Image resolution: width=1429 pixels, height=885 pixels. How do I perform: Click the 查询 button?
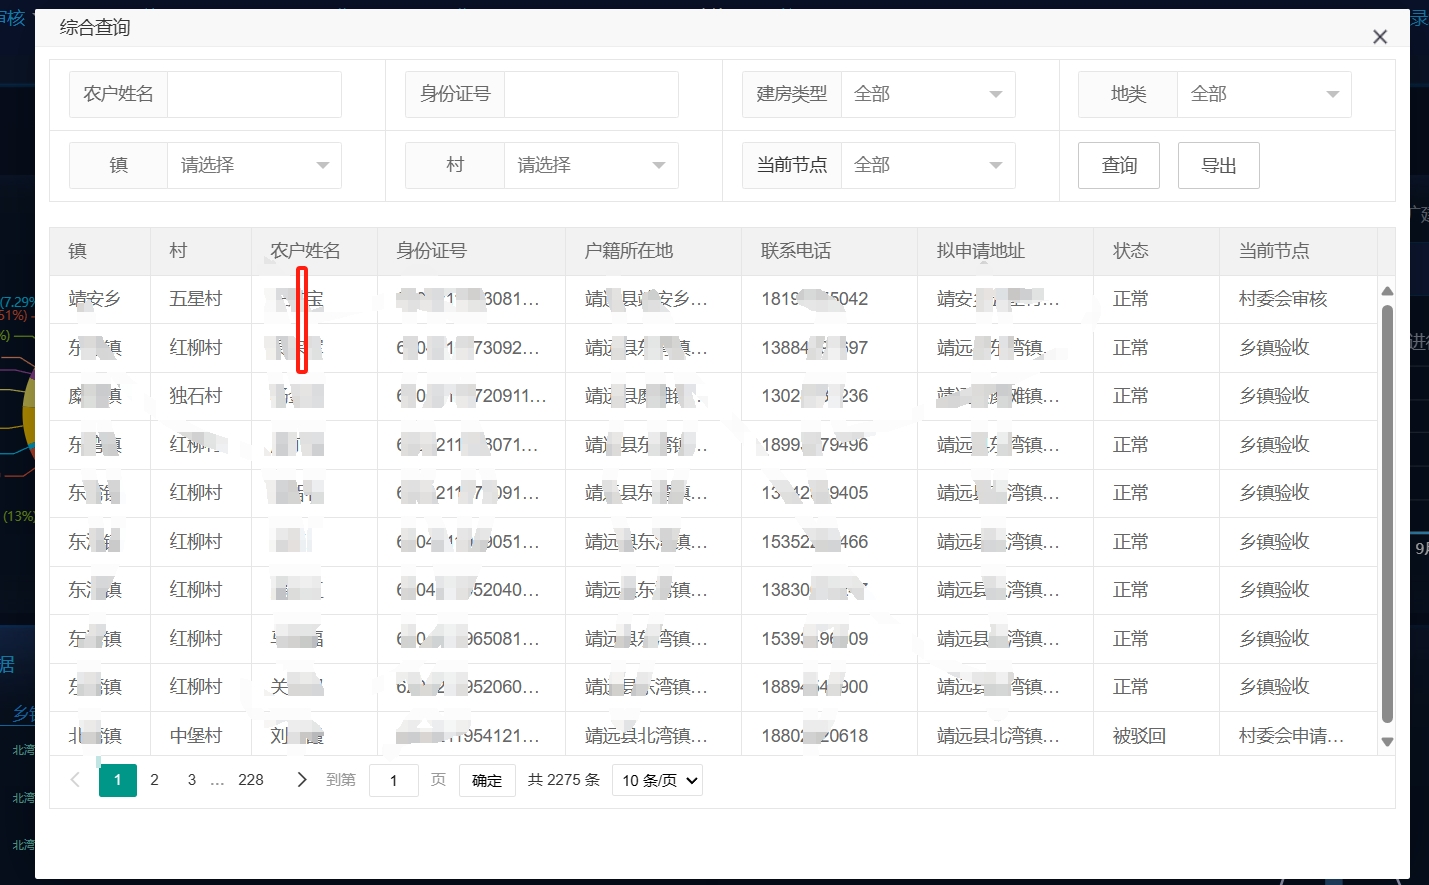(x=1119, y=165)
